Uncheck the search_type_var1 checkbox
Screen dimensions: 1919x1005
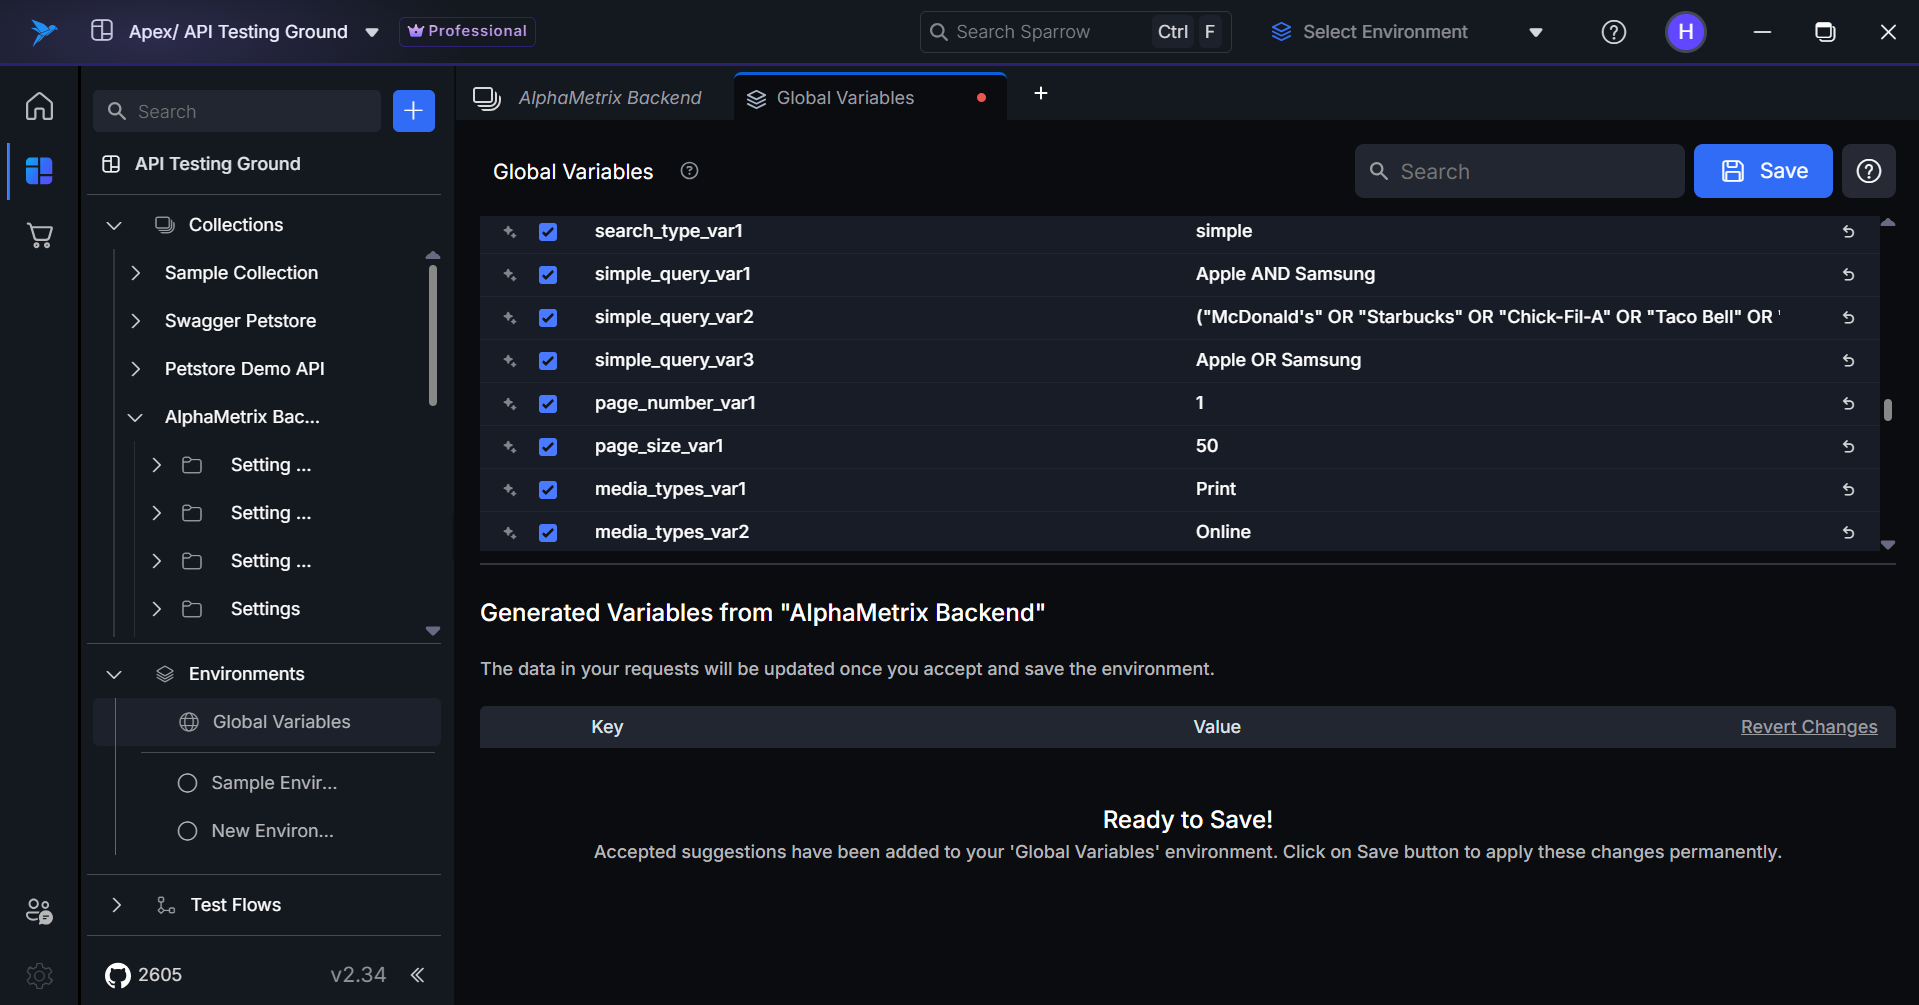[x=548, y=232]
